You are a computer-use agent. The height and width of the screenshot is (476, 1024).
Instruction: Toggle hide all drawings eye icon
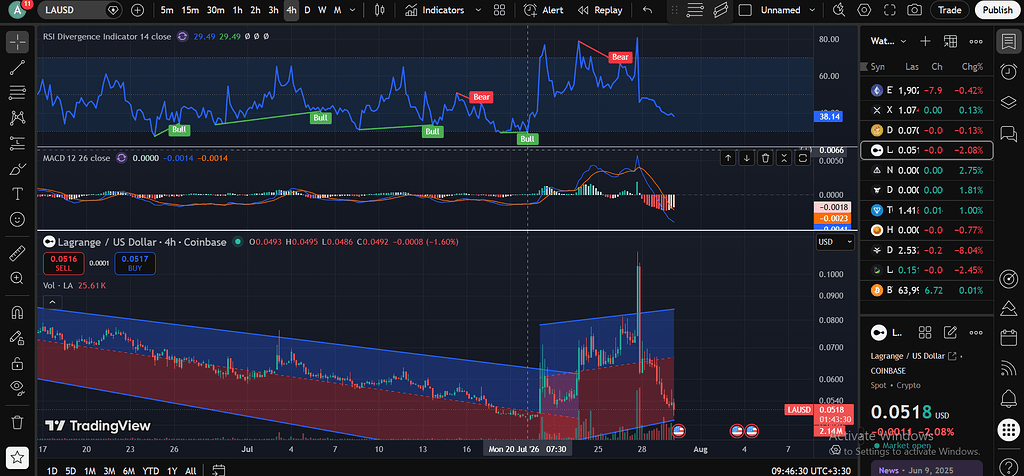(18, 387)
